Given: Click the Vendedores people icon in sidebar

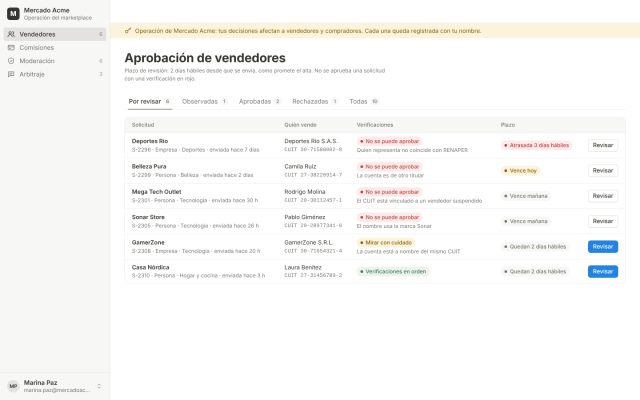Looking at the screenshot, I should [11, 34].
